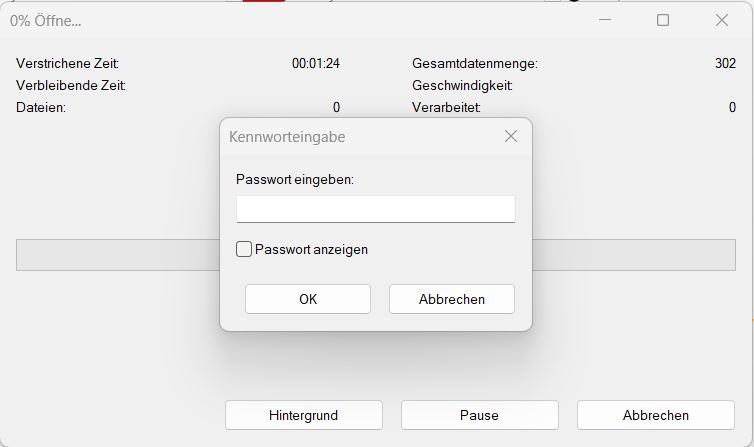Maximize the 0% Öffne window
This screenshot has width=754, height=447.
[663, 20]
